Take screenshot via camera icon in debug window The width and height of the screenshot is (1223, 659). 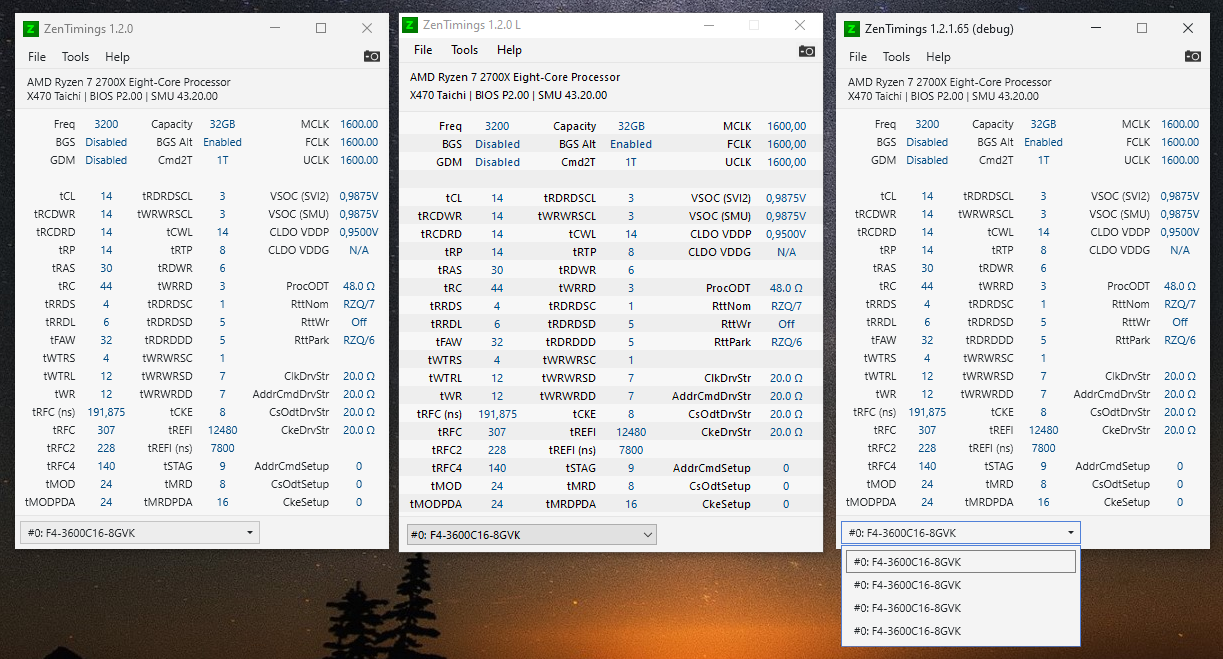coord(1192,57)
